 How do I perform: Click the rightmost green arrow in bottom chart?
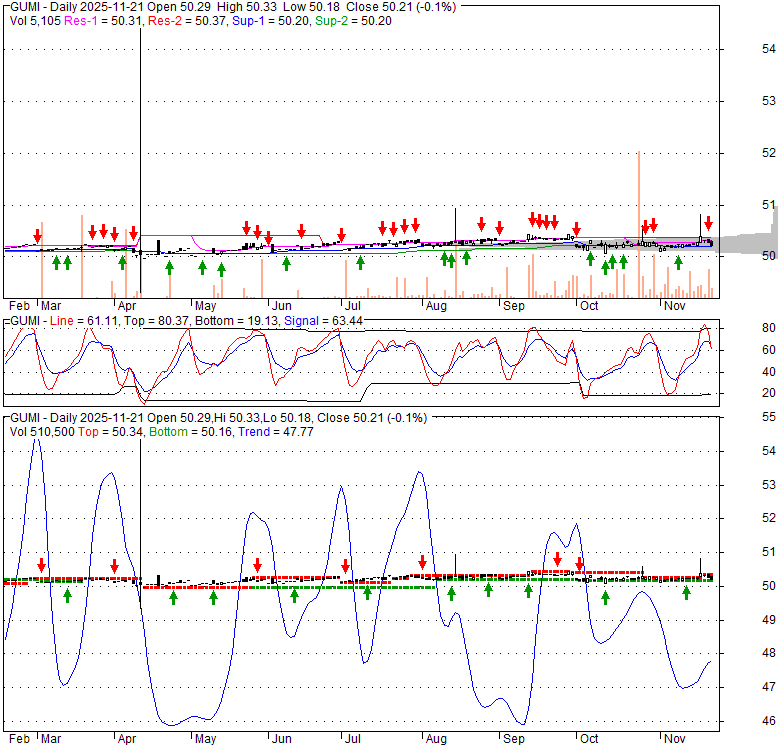687,593
